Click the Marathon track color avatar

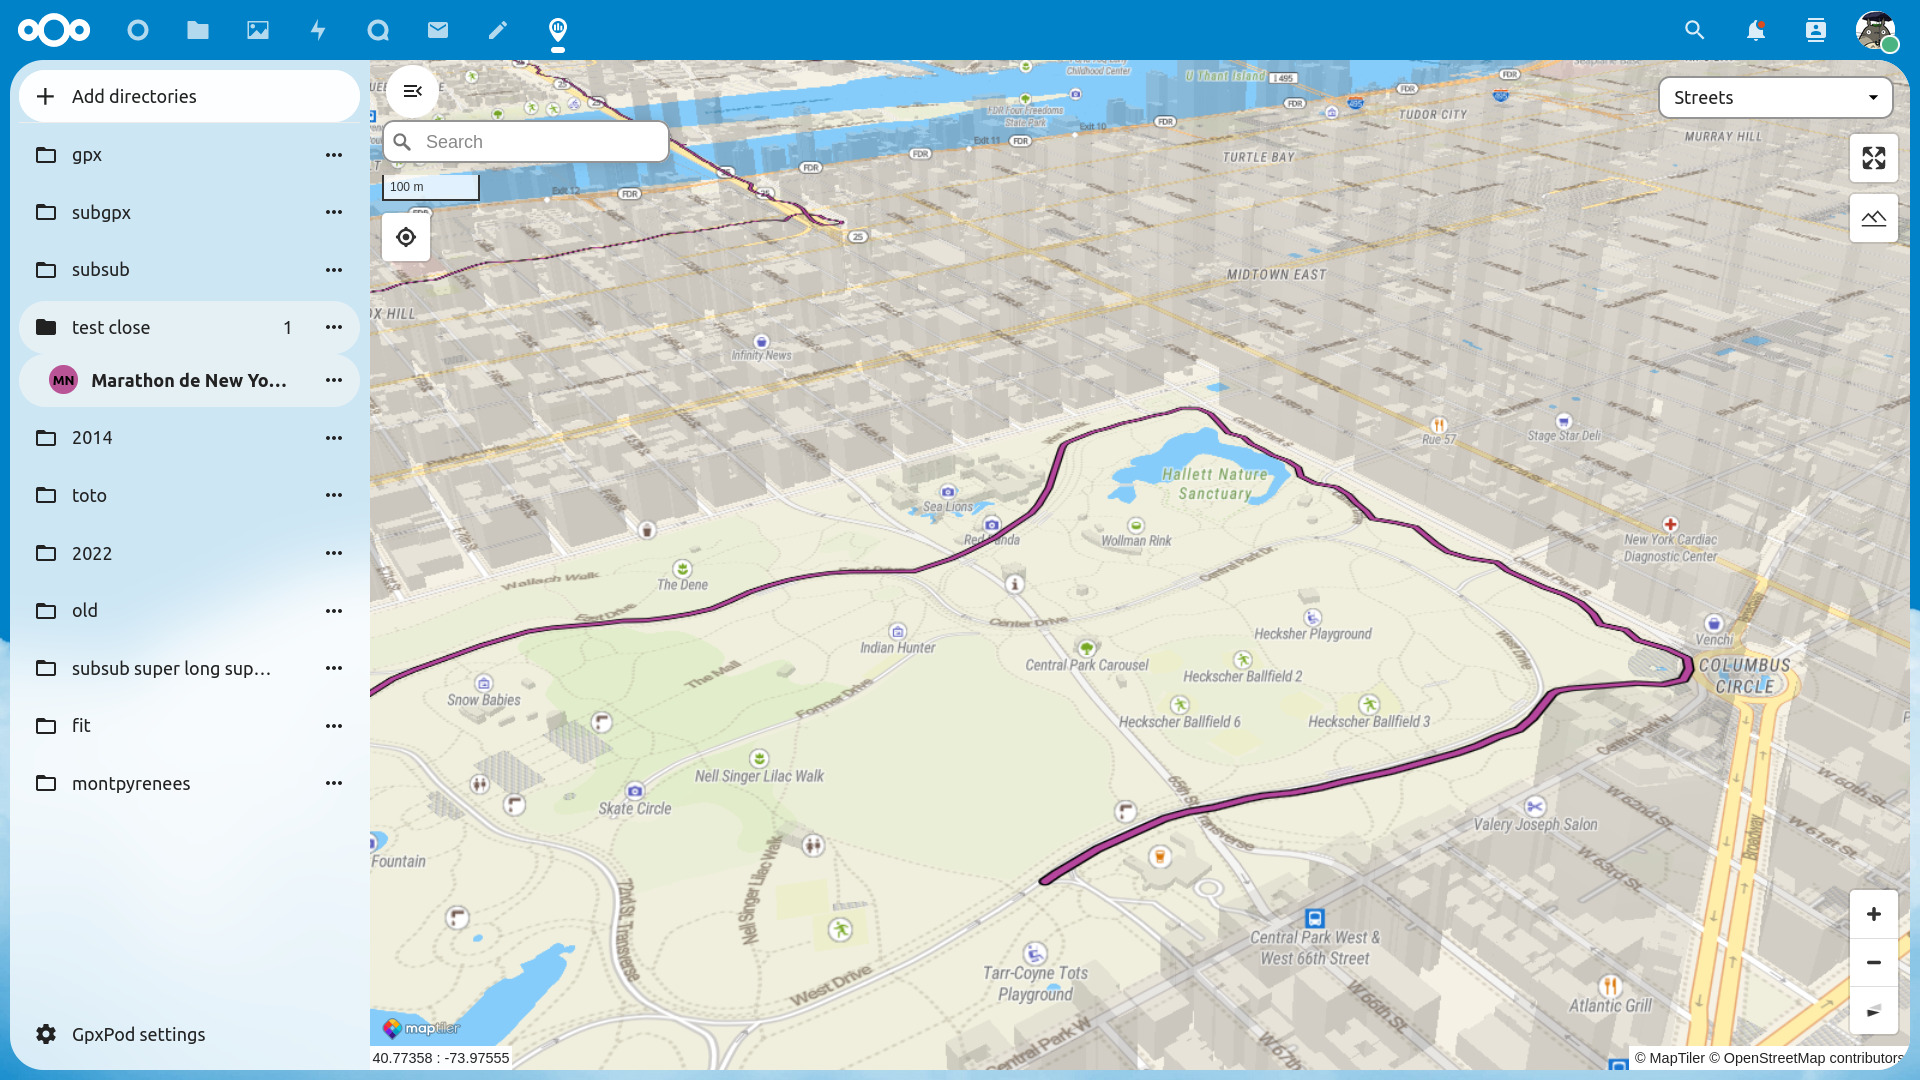(x=63, y=380)
